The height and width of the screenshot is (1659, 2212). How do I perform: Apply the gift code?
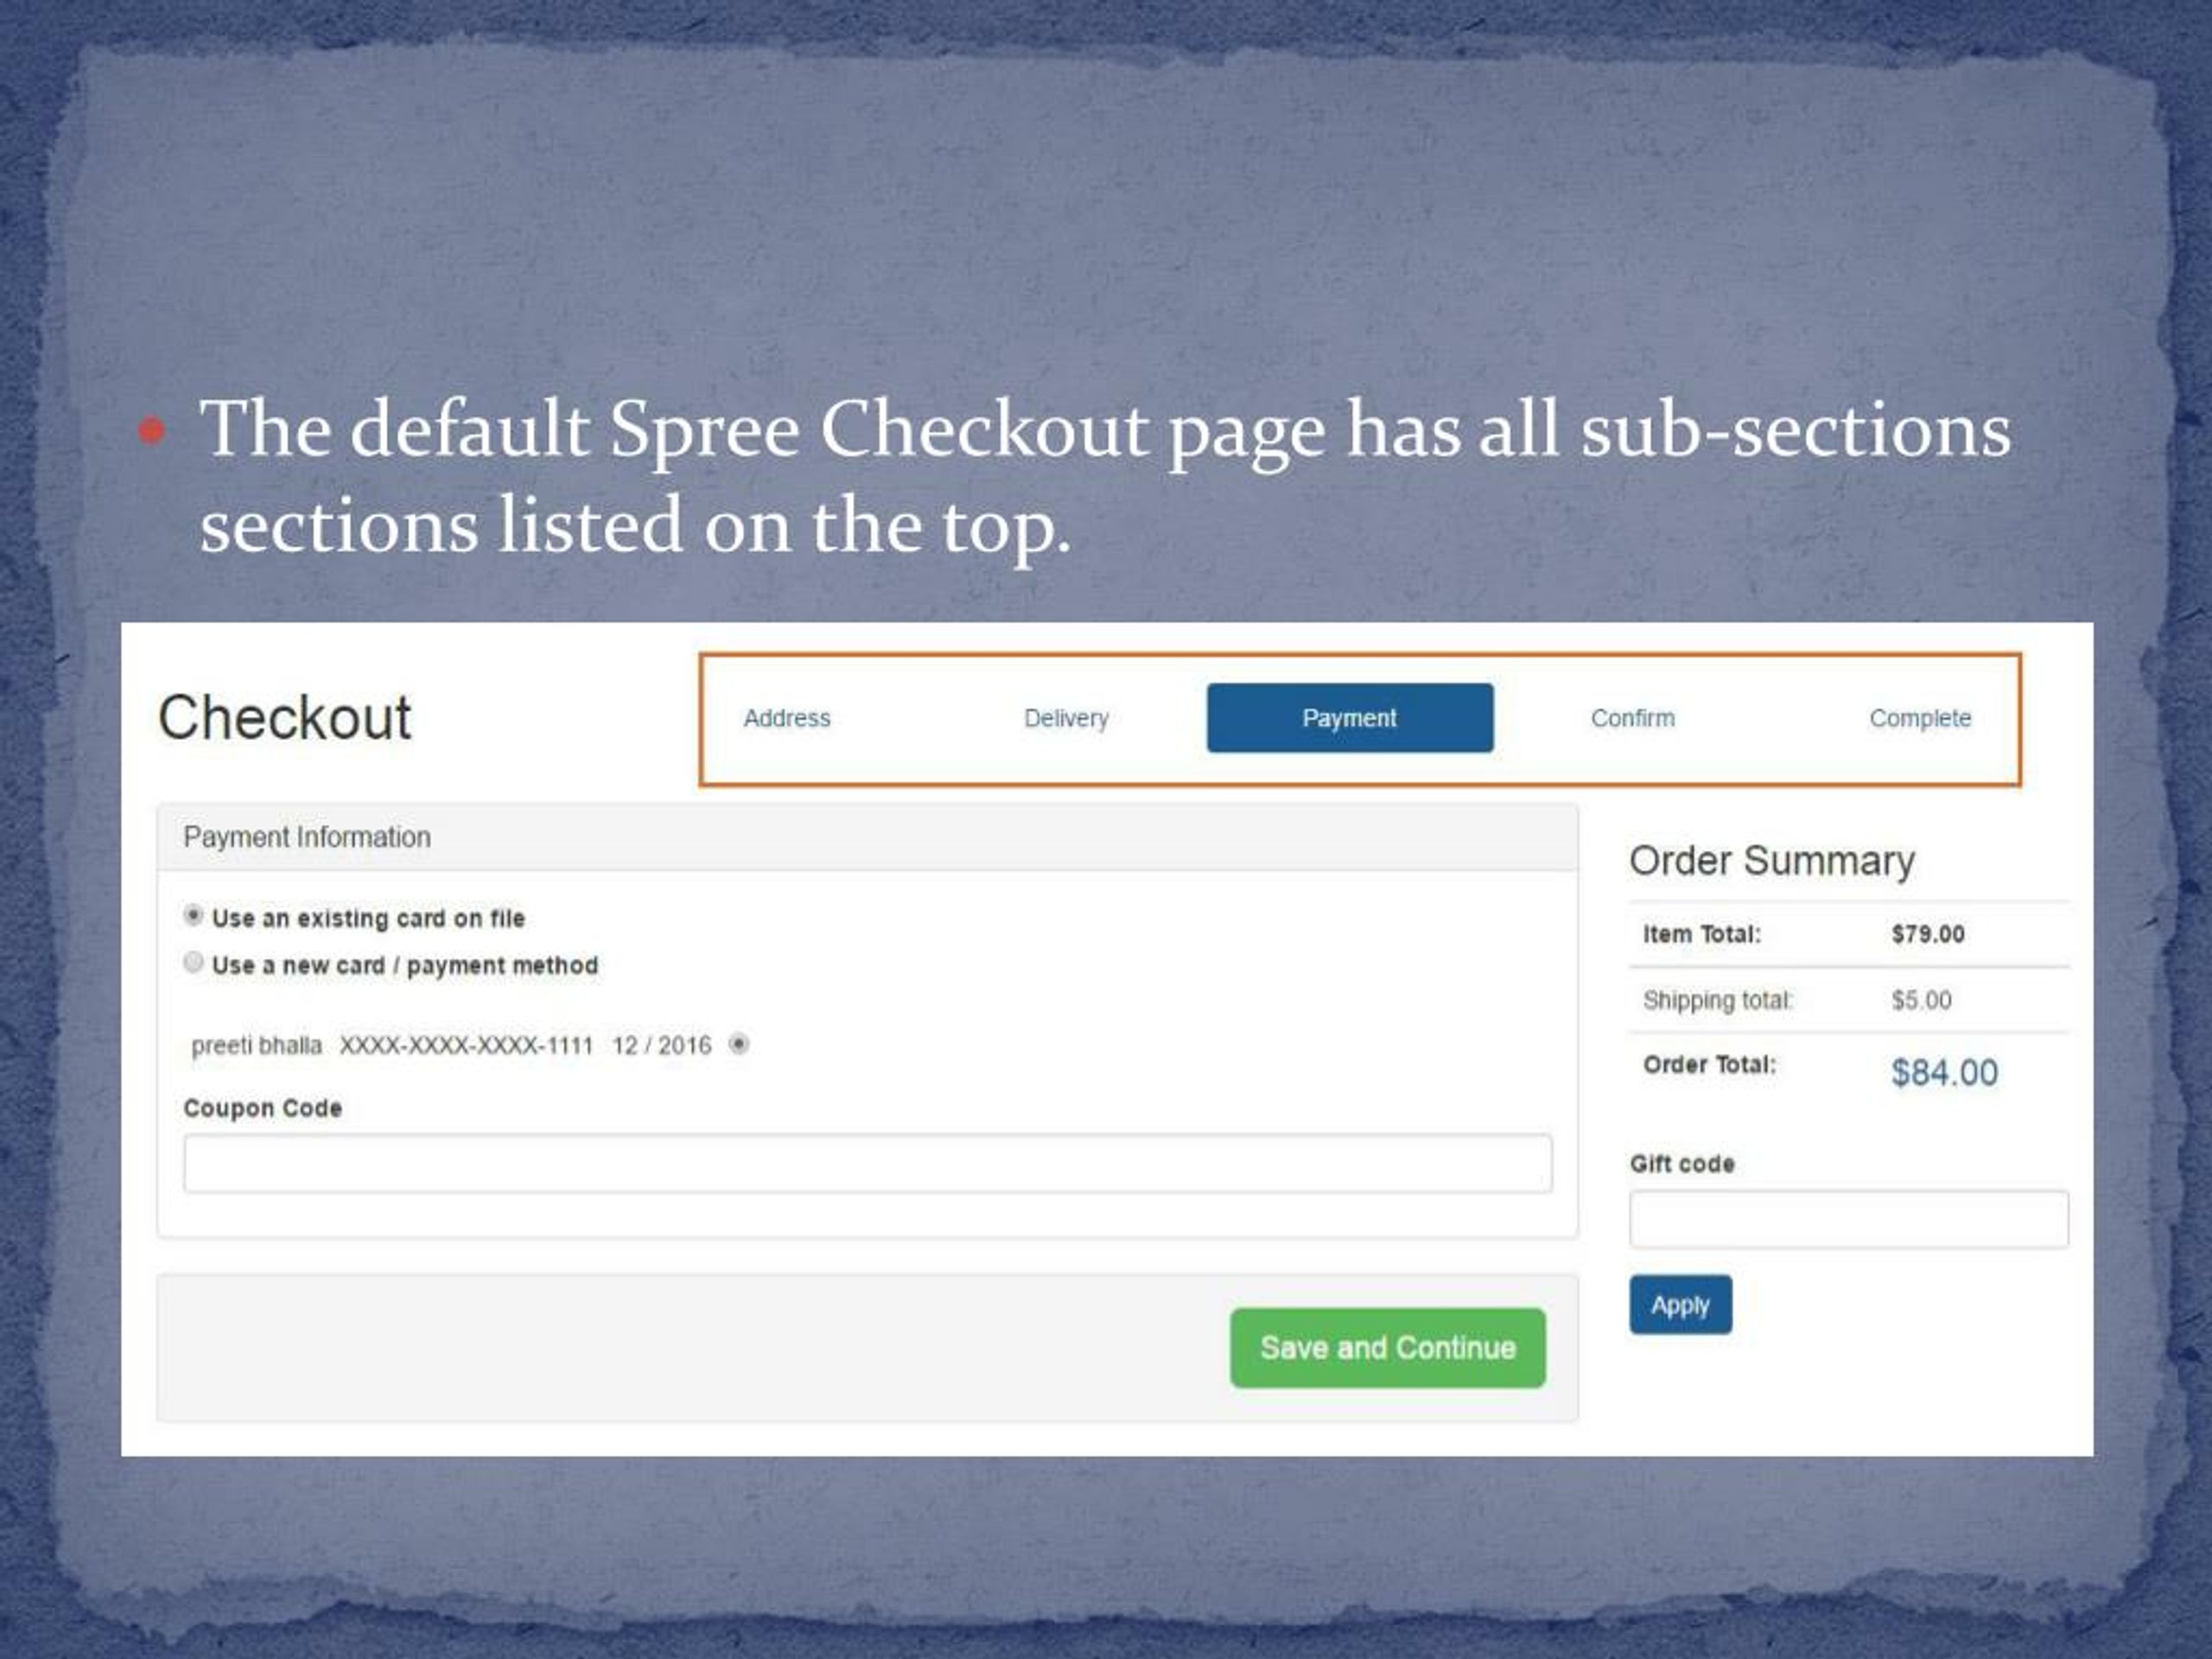[1681, 1305]
